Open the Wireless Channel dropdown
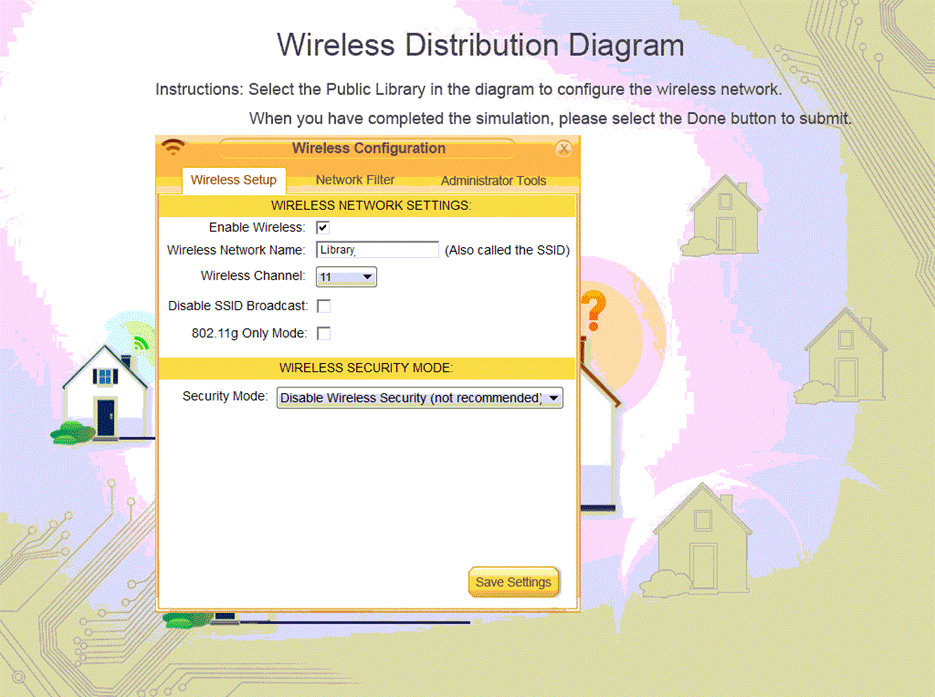Viewport: 935px width, 697px height. pos(346,277)
